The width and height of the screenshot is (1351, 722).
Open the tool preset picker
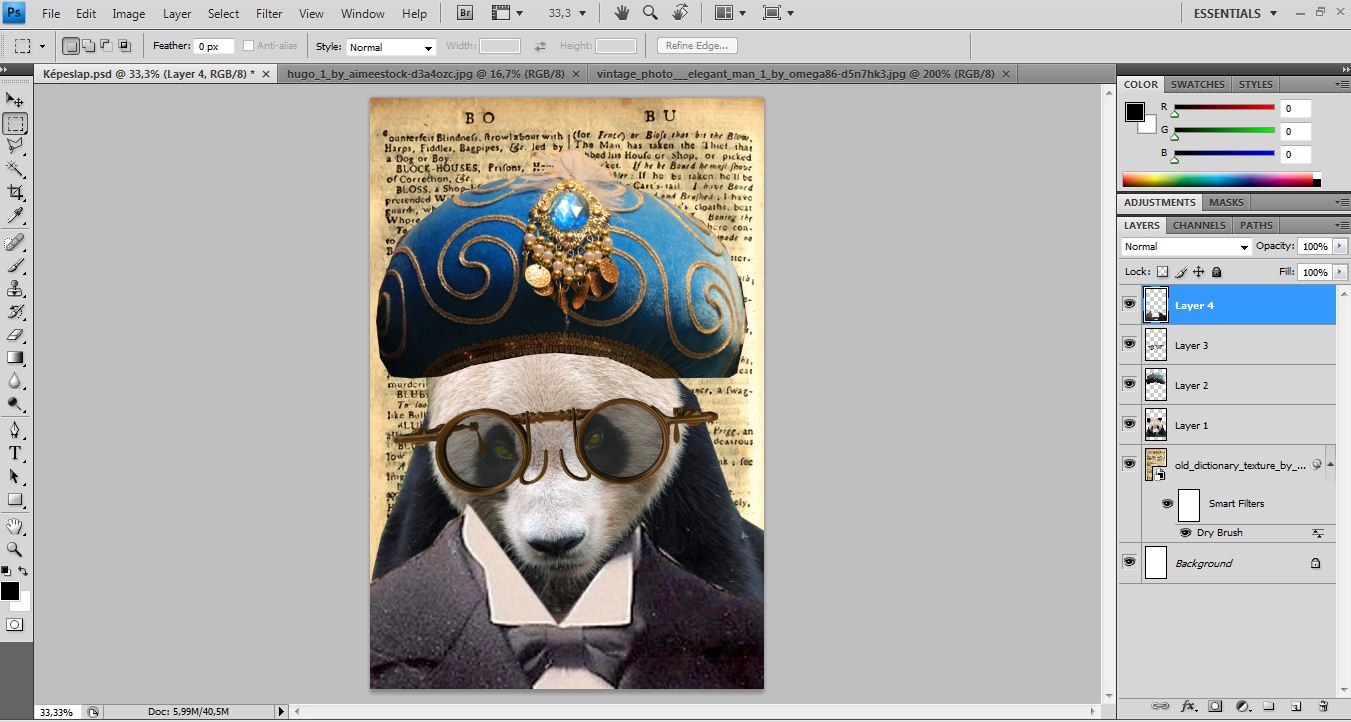[x=29, y=46]
